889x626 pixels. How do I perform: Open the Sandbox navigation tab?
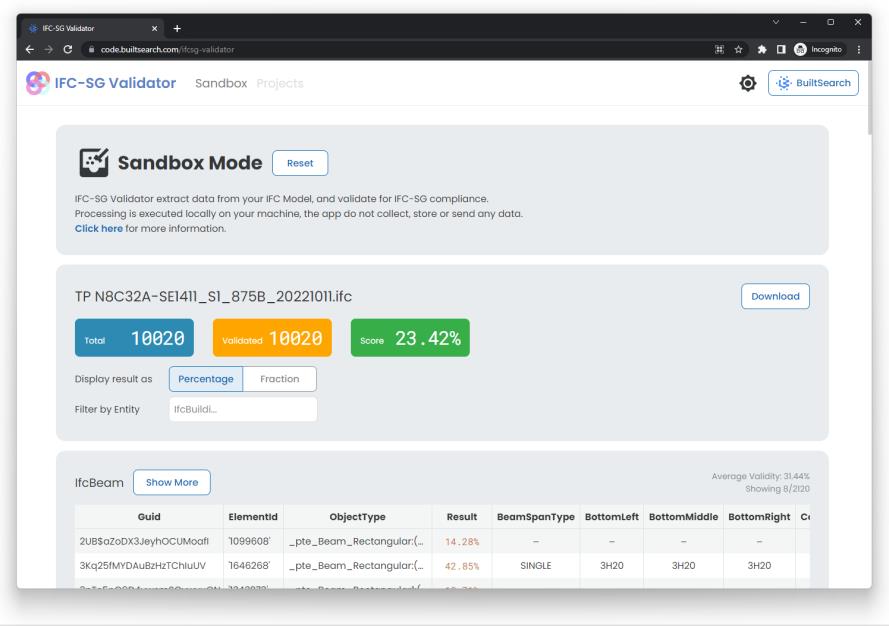220,83
